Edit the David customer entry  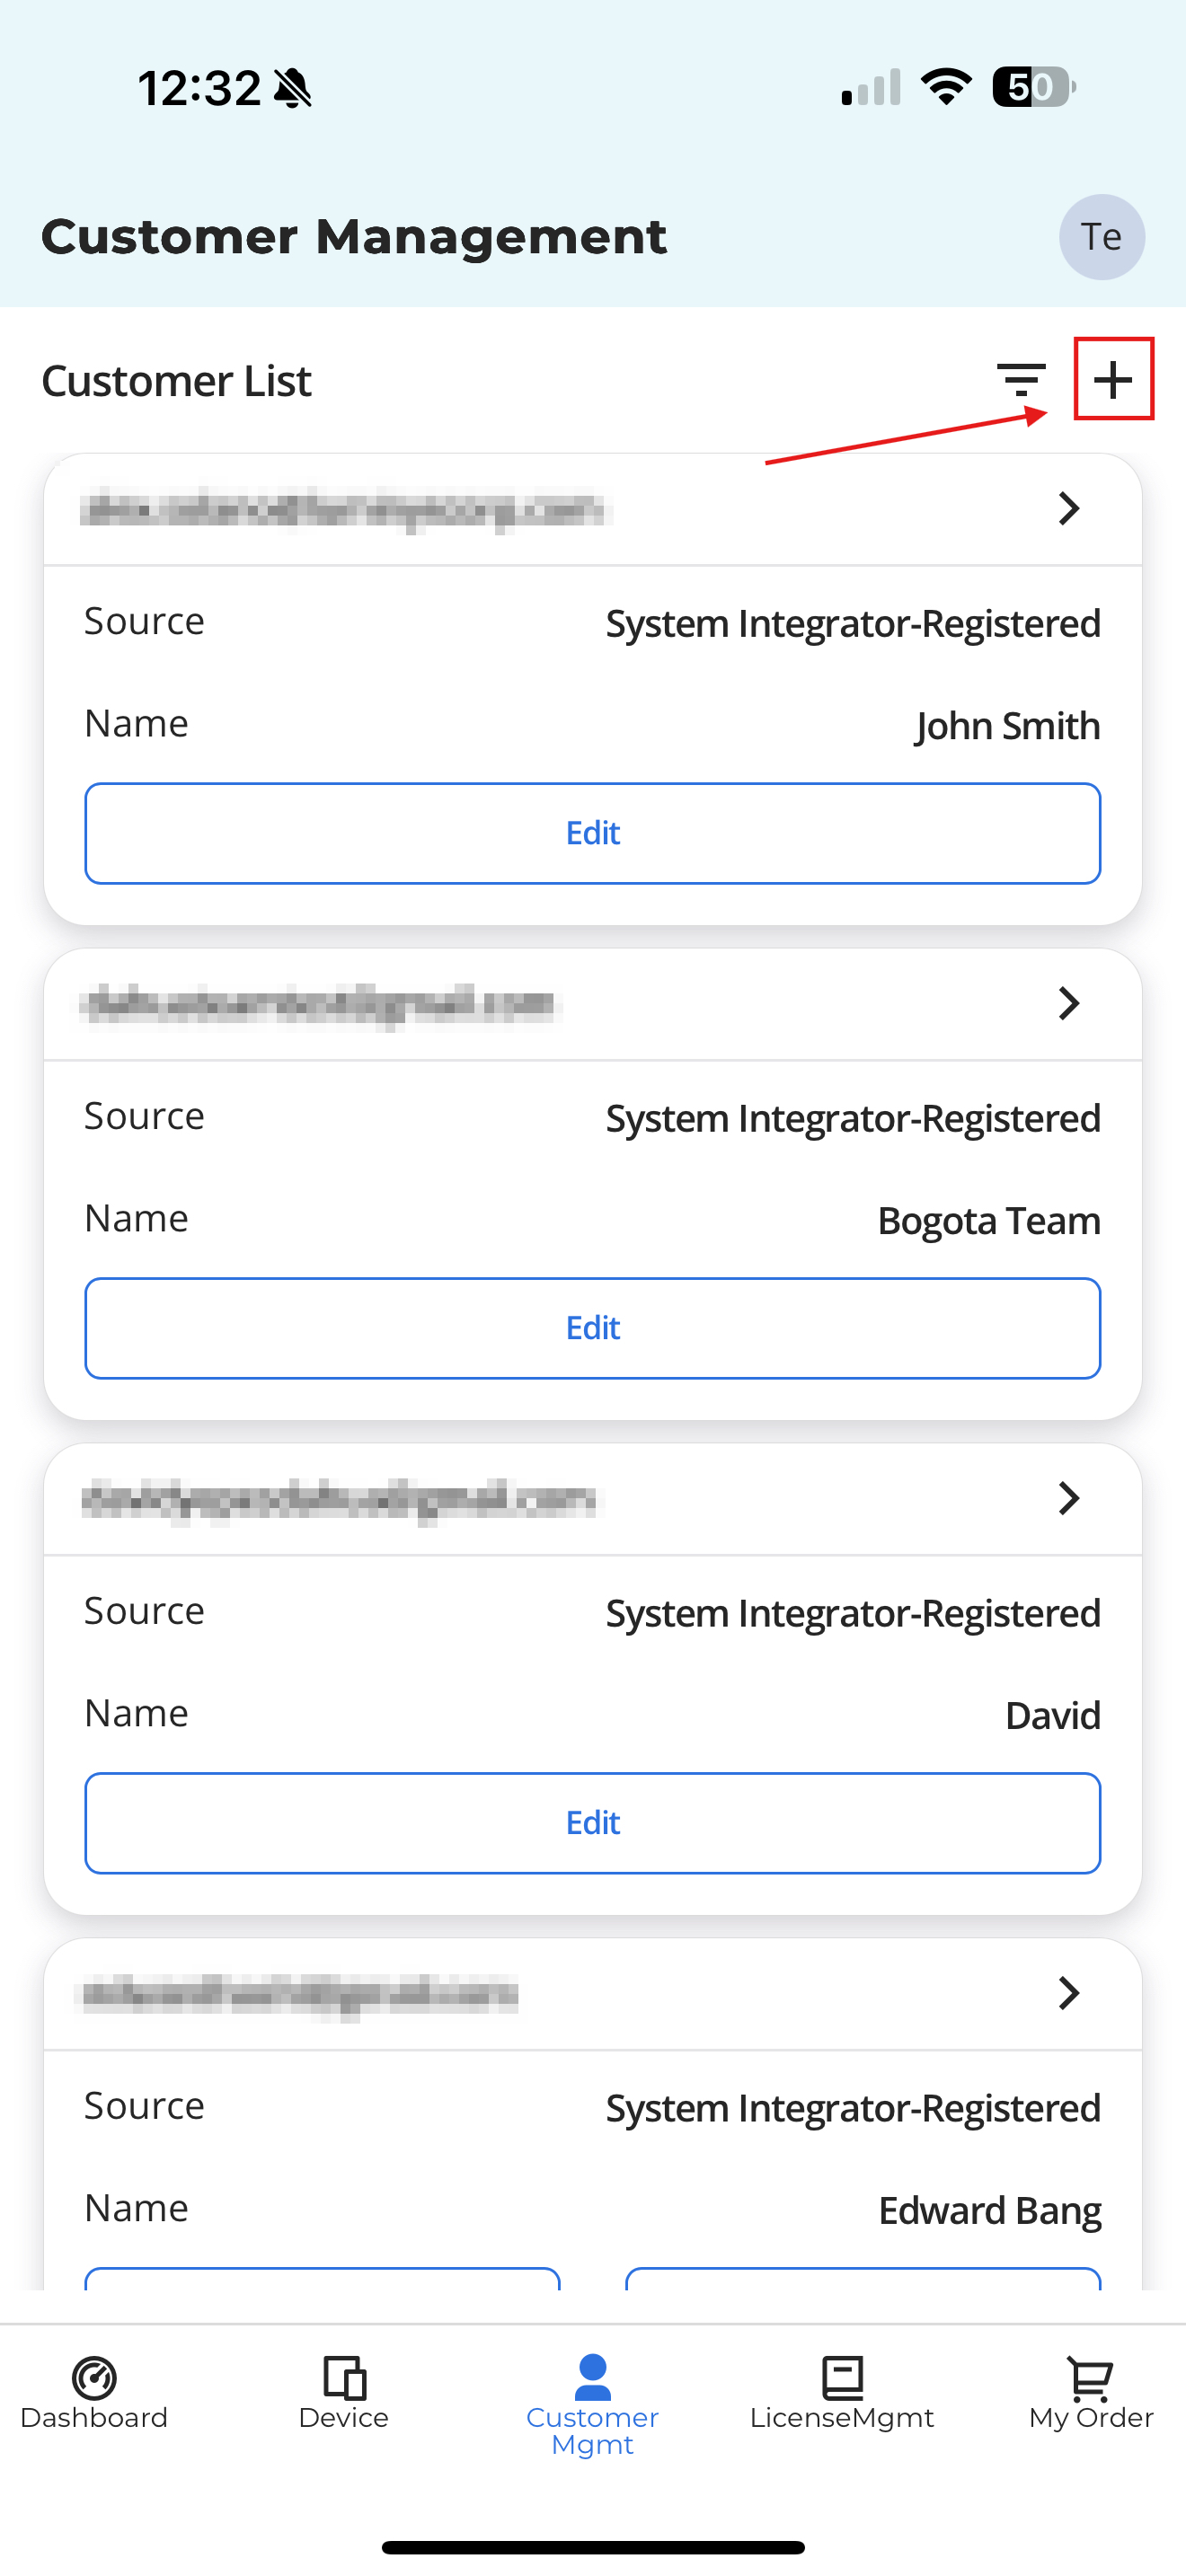coord(592,1823)
